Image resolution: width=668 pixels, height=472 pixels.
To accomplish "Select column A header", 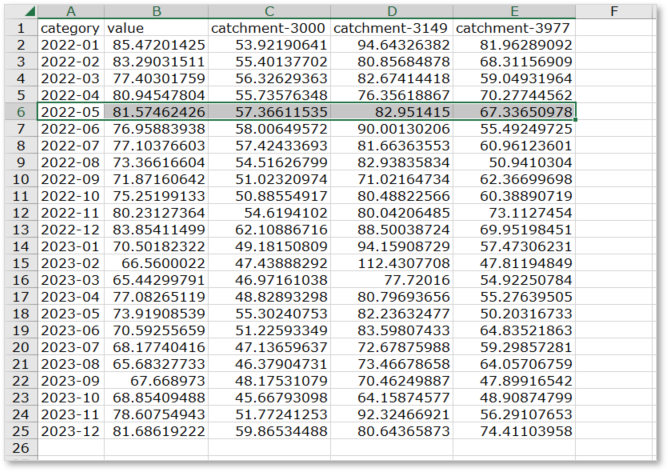I will 69,12.
